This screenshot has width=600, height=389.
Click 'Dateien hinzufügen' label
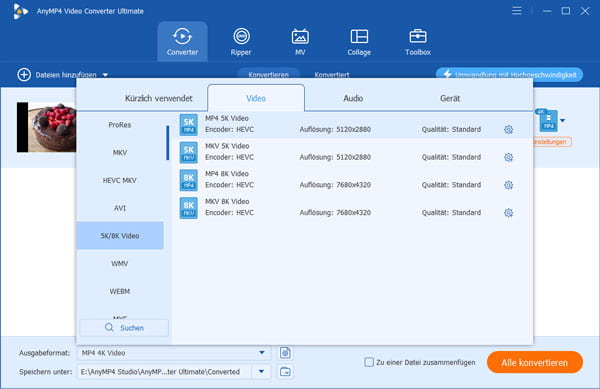(x=66, y=75)
